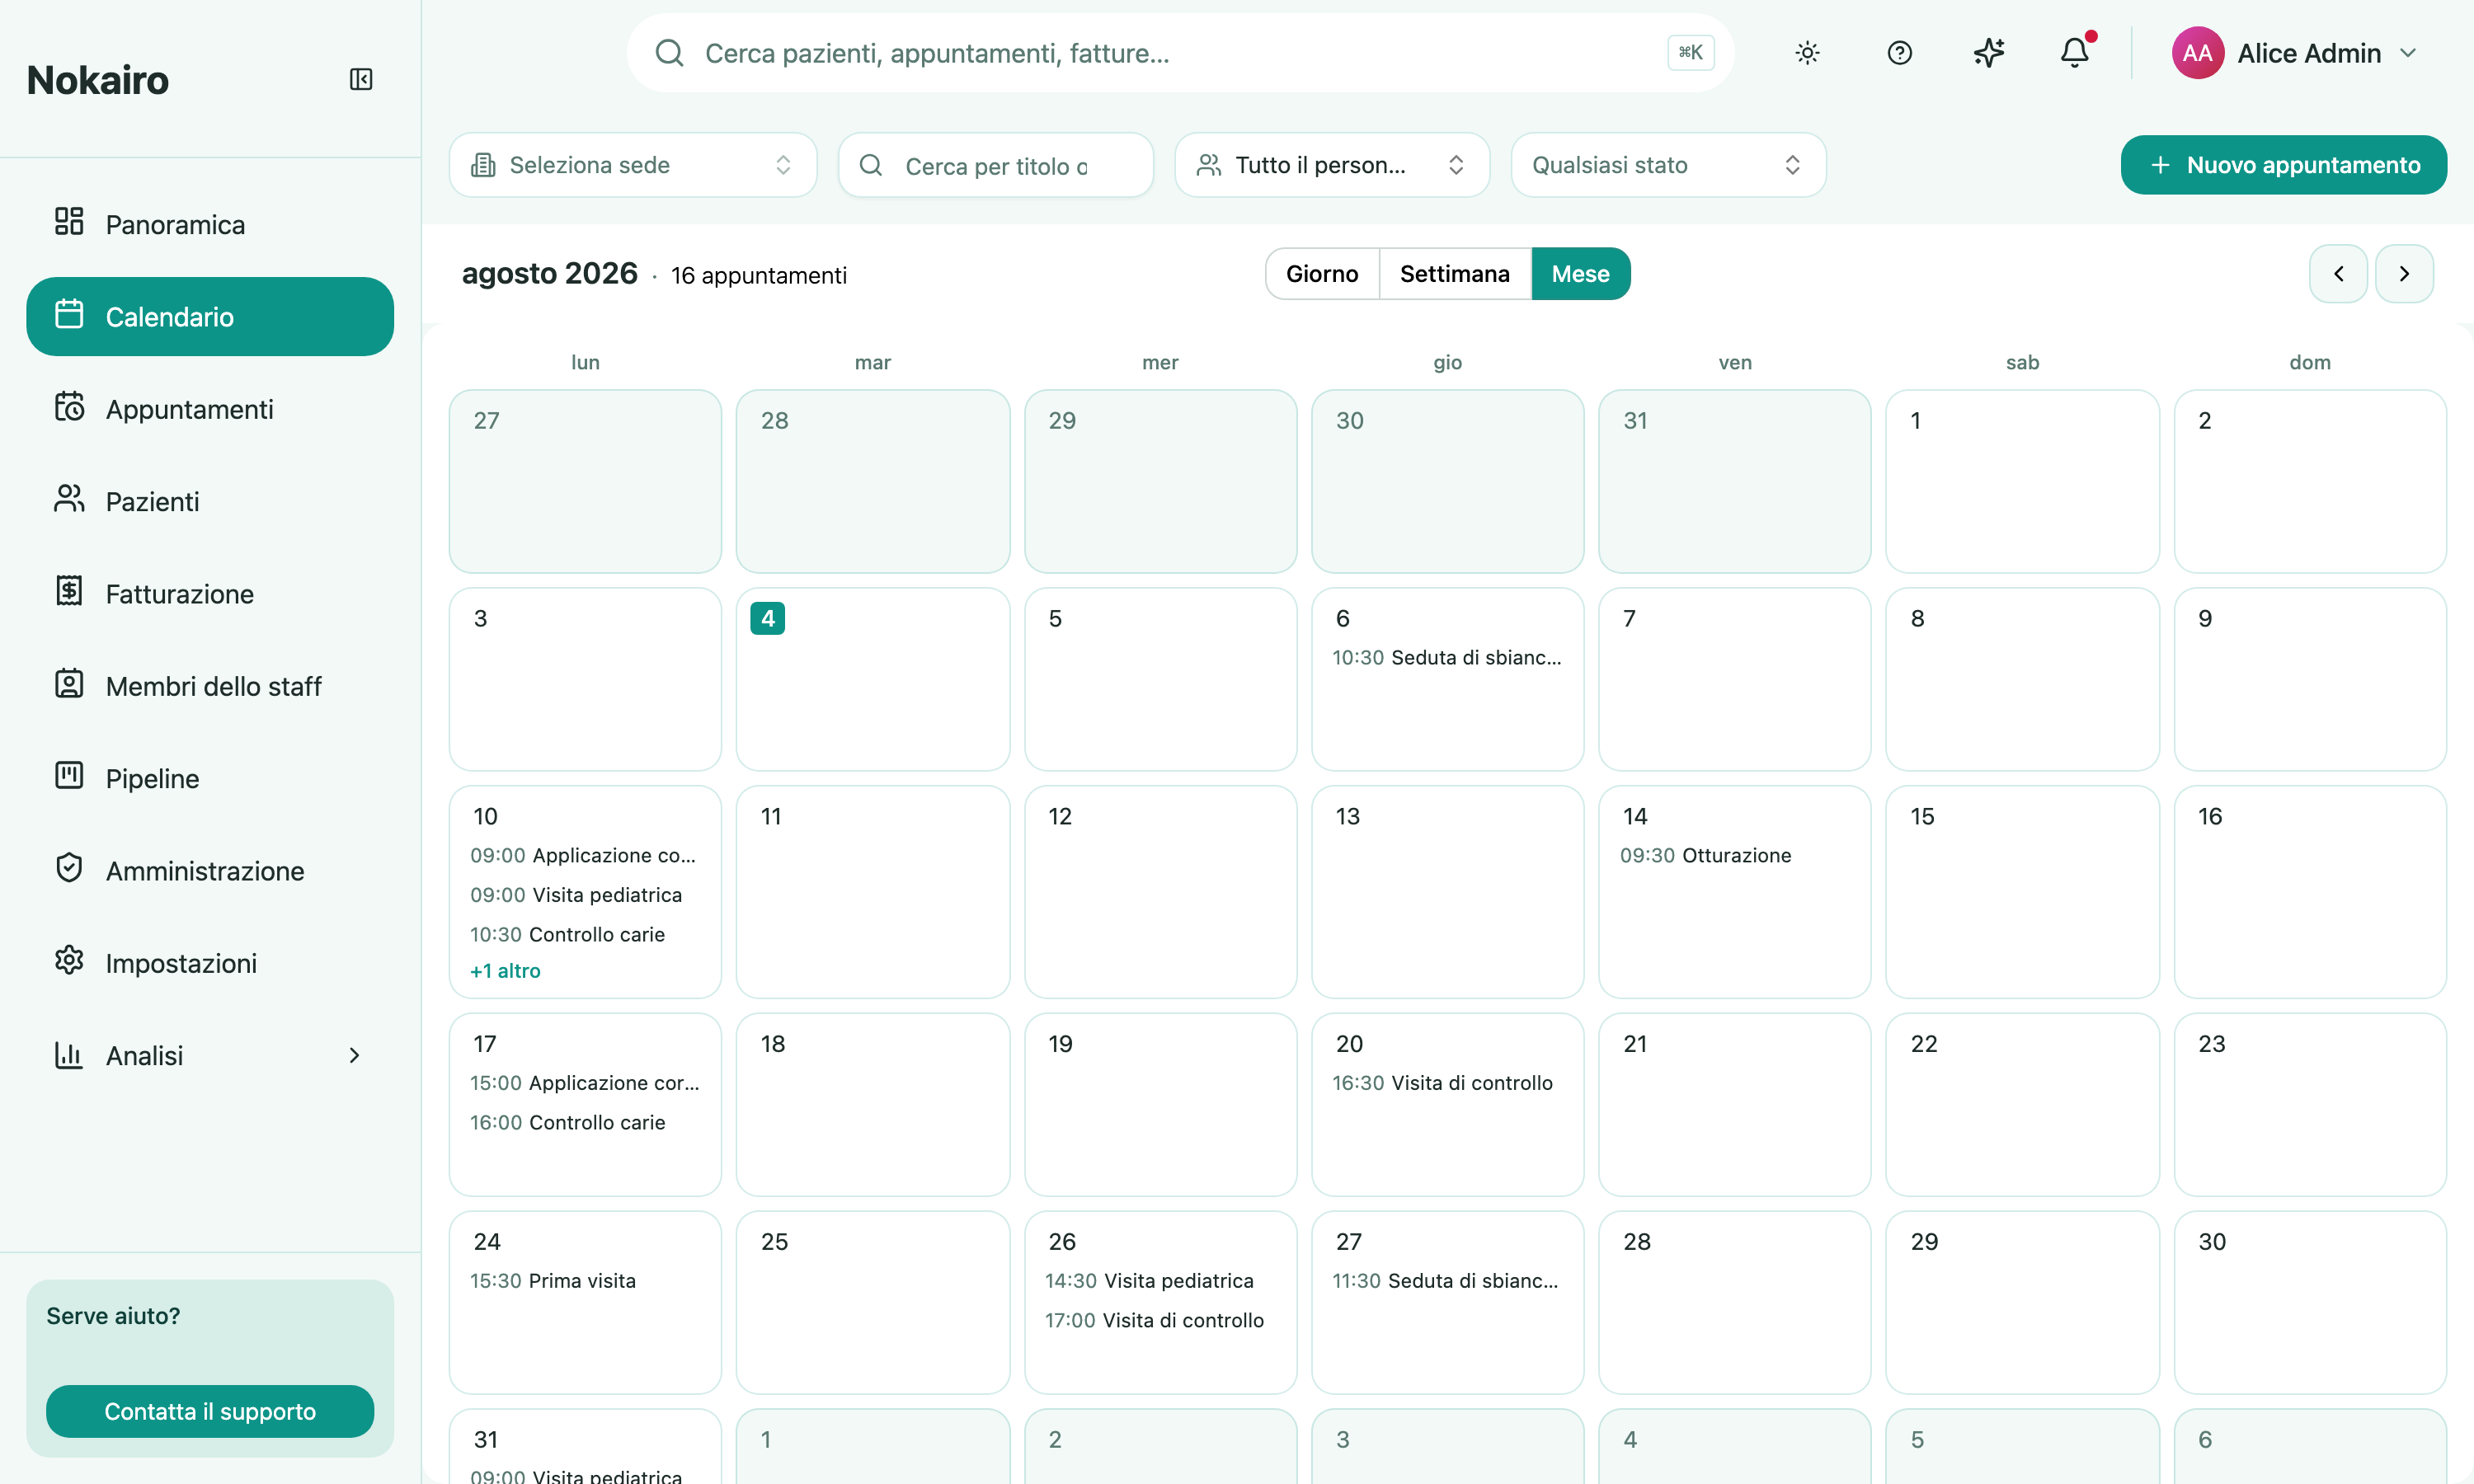Click the Membri dello staff badge icon

coord(69,684)
